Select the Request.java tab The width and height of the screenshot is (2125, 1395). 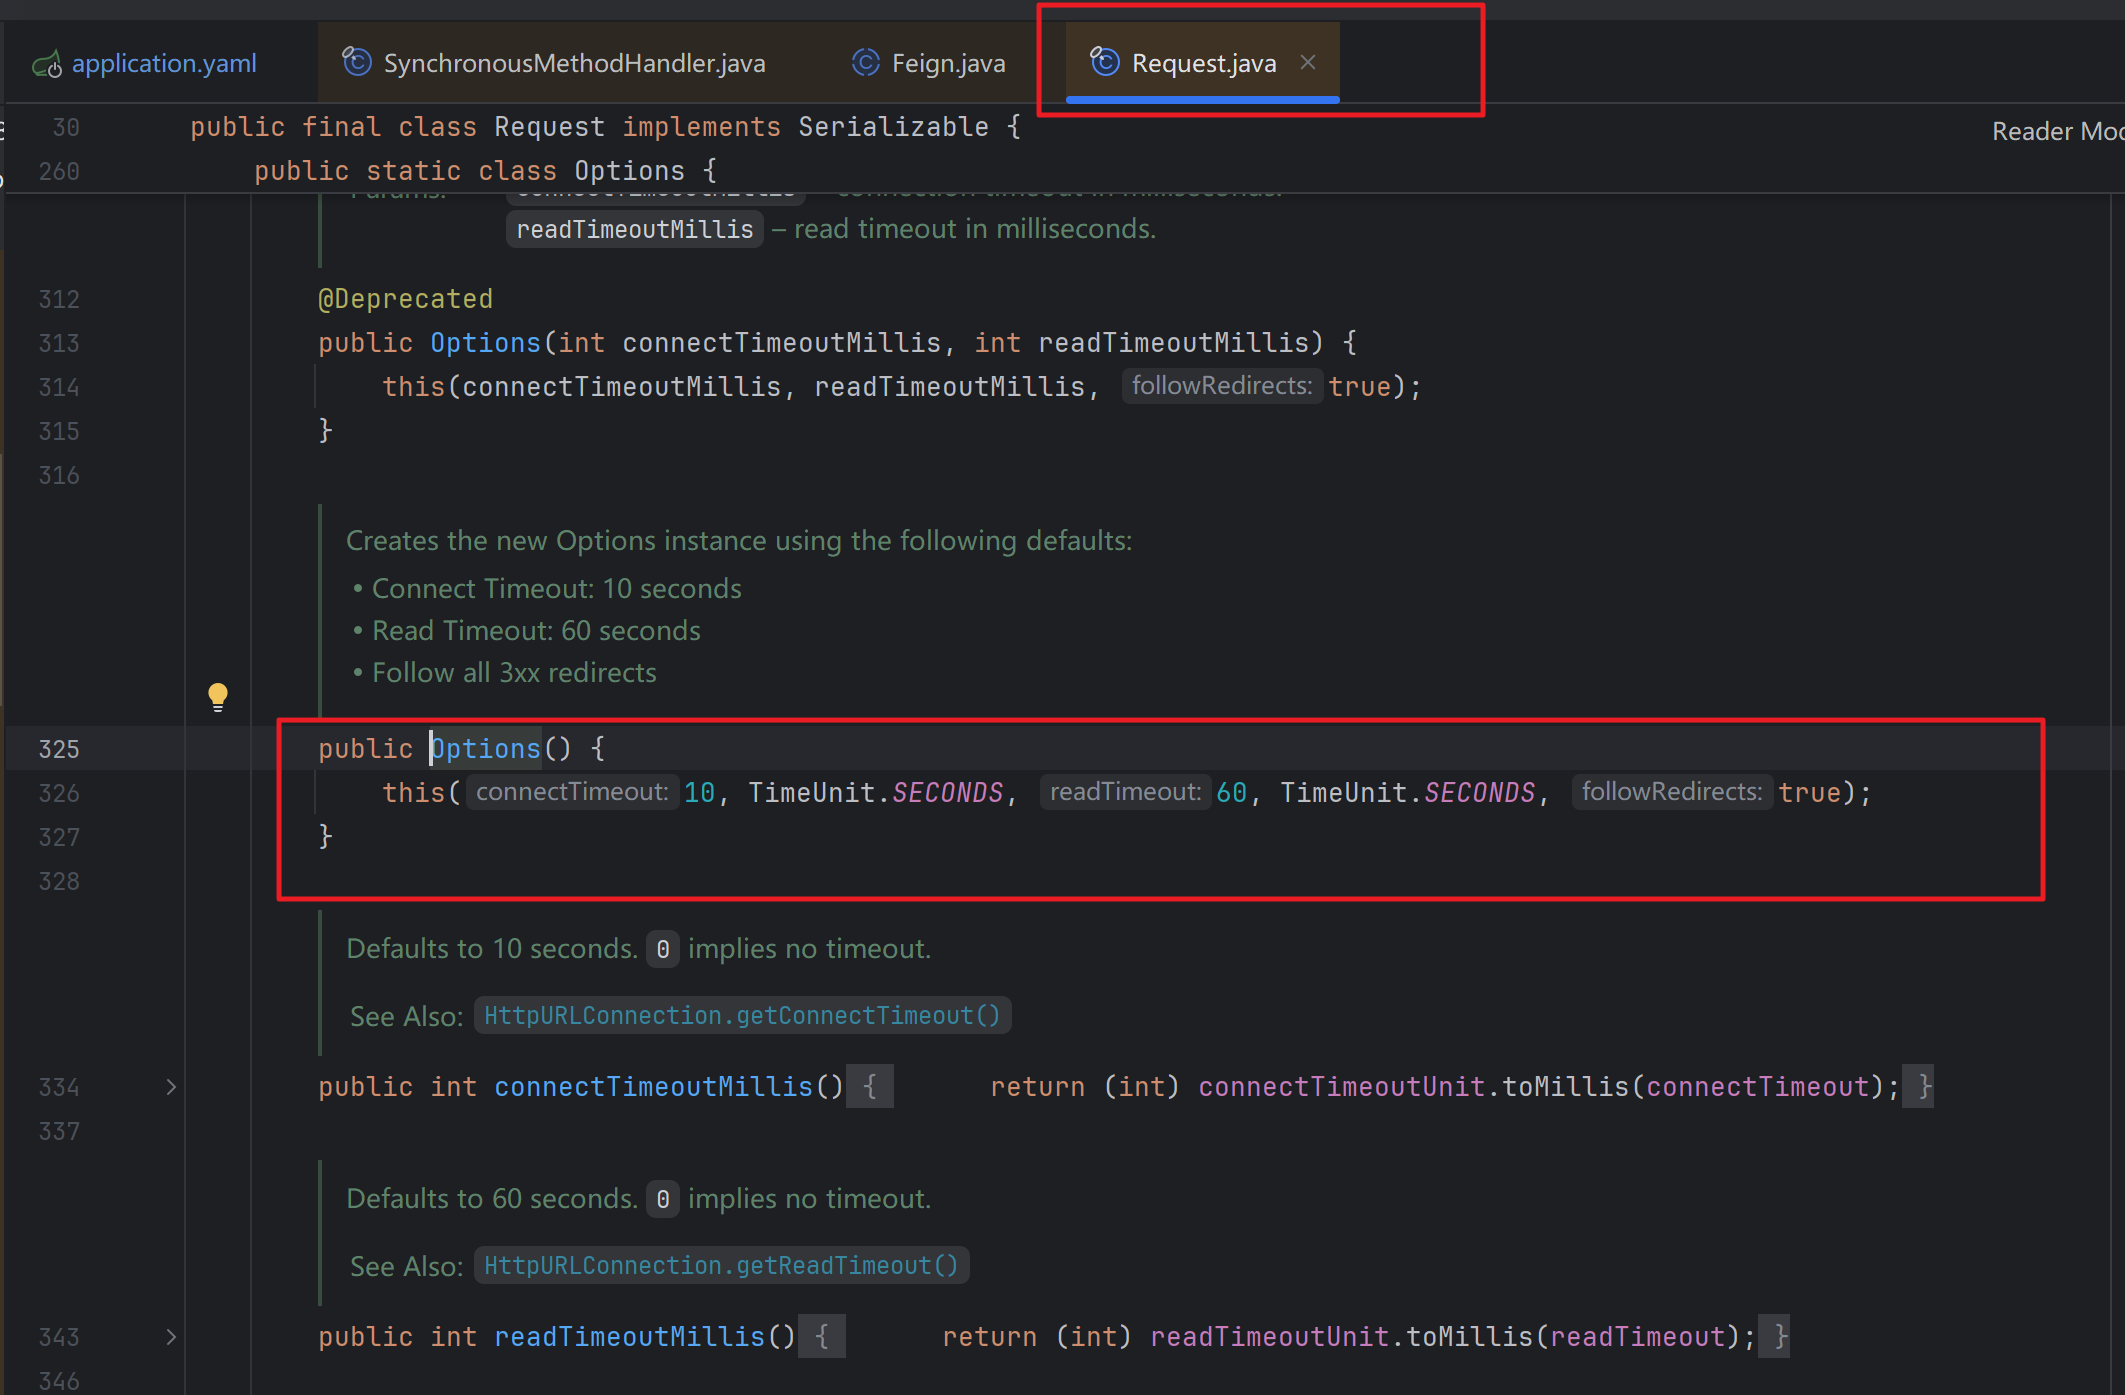(1203, 63)
